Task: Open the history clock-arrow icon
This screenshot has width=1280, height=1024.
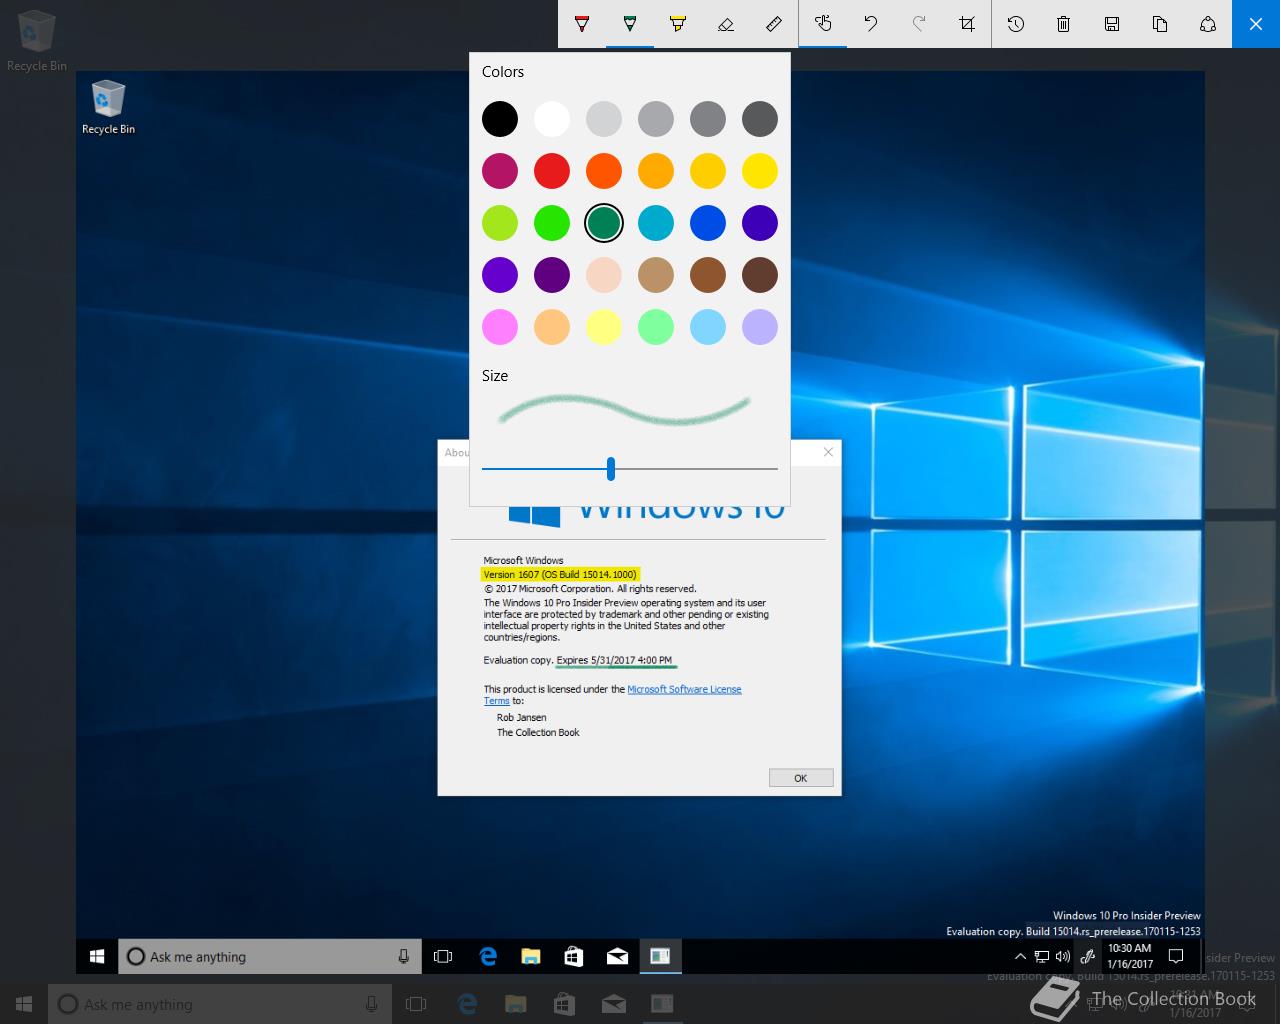Action: coord(1016,24)
